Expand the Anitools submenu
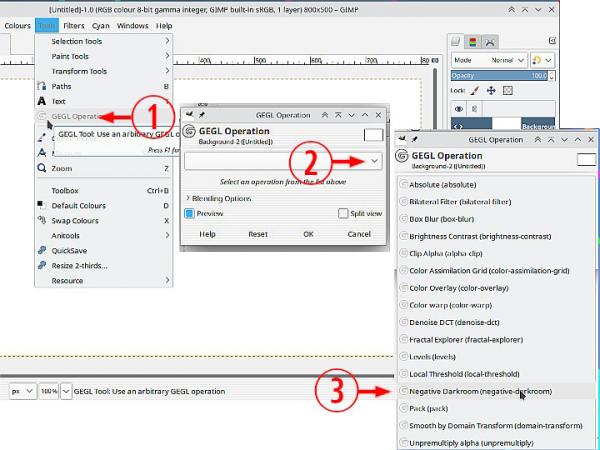The height and width of the screenshot is (450, 600). 103,235
